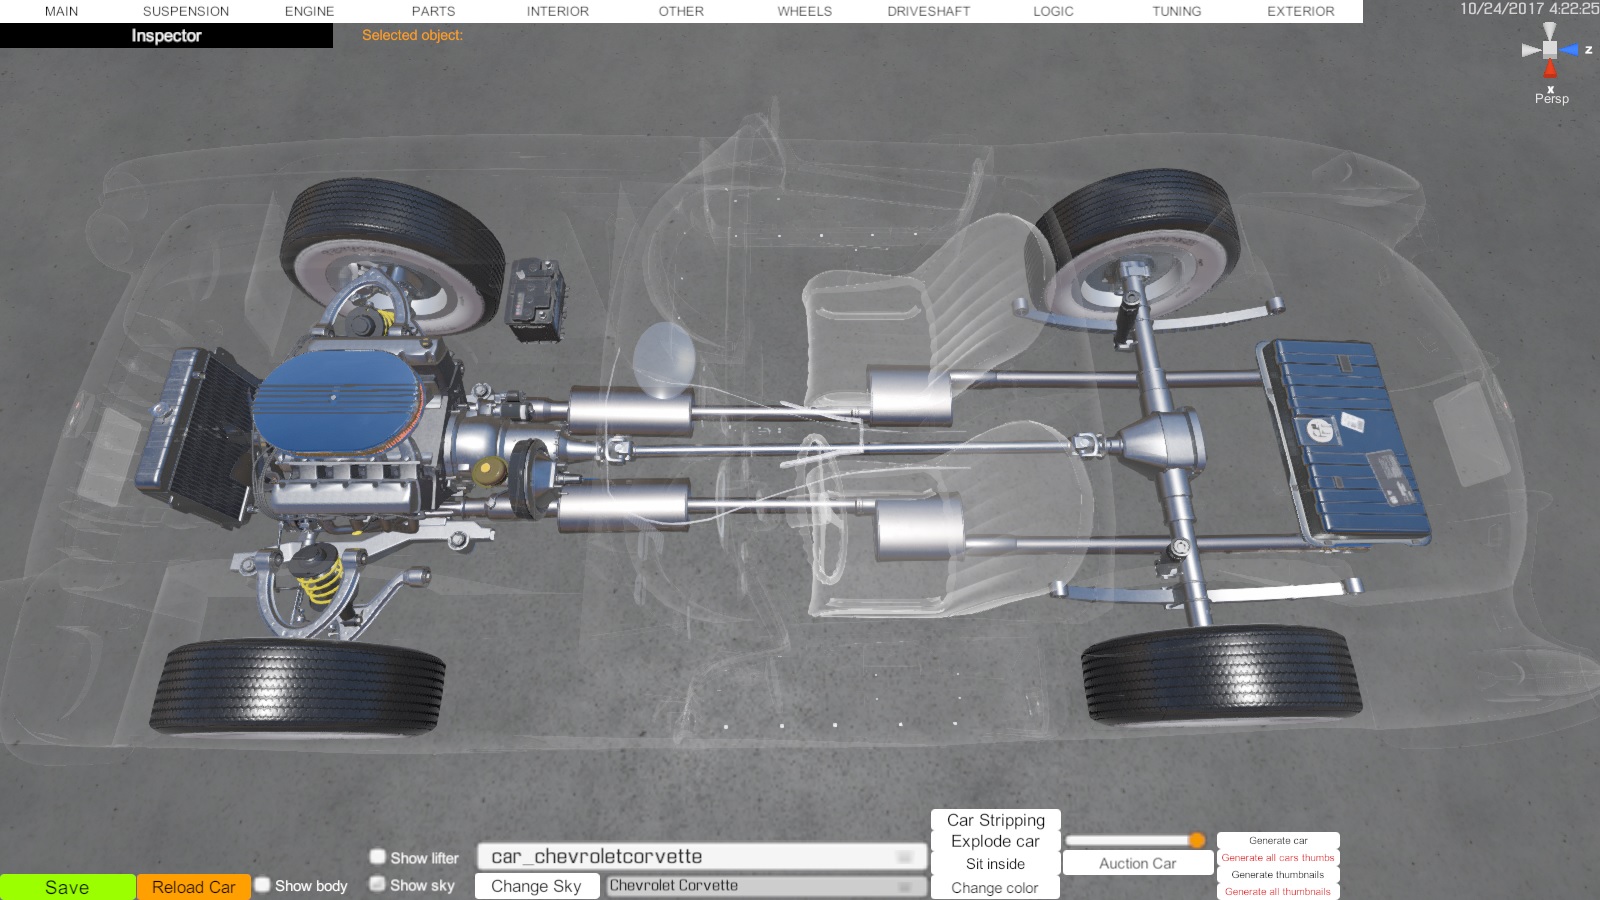Click the orange Reload Car button
Viewport: 1600px width, 900px height.
193,887
